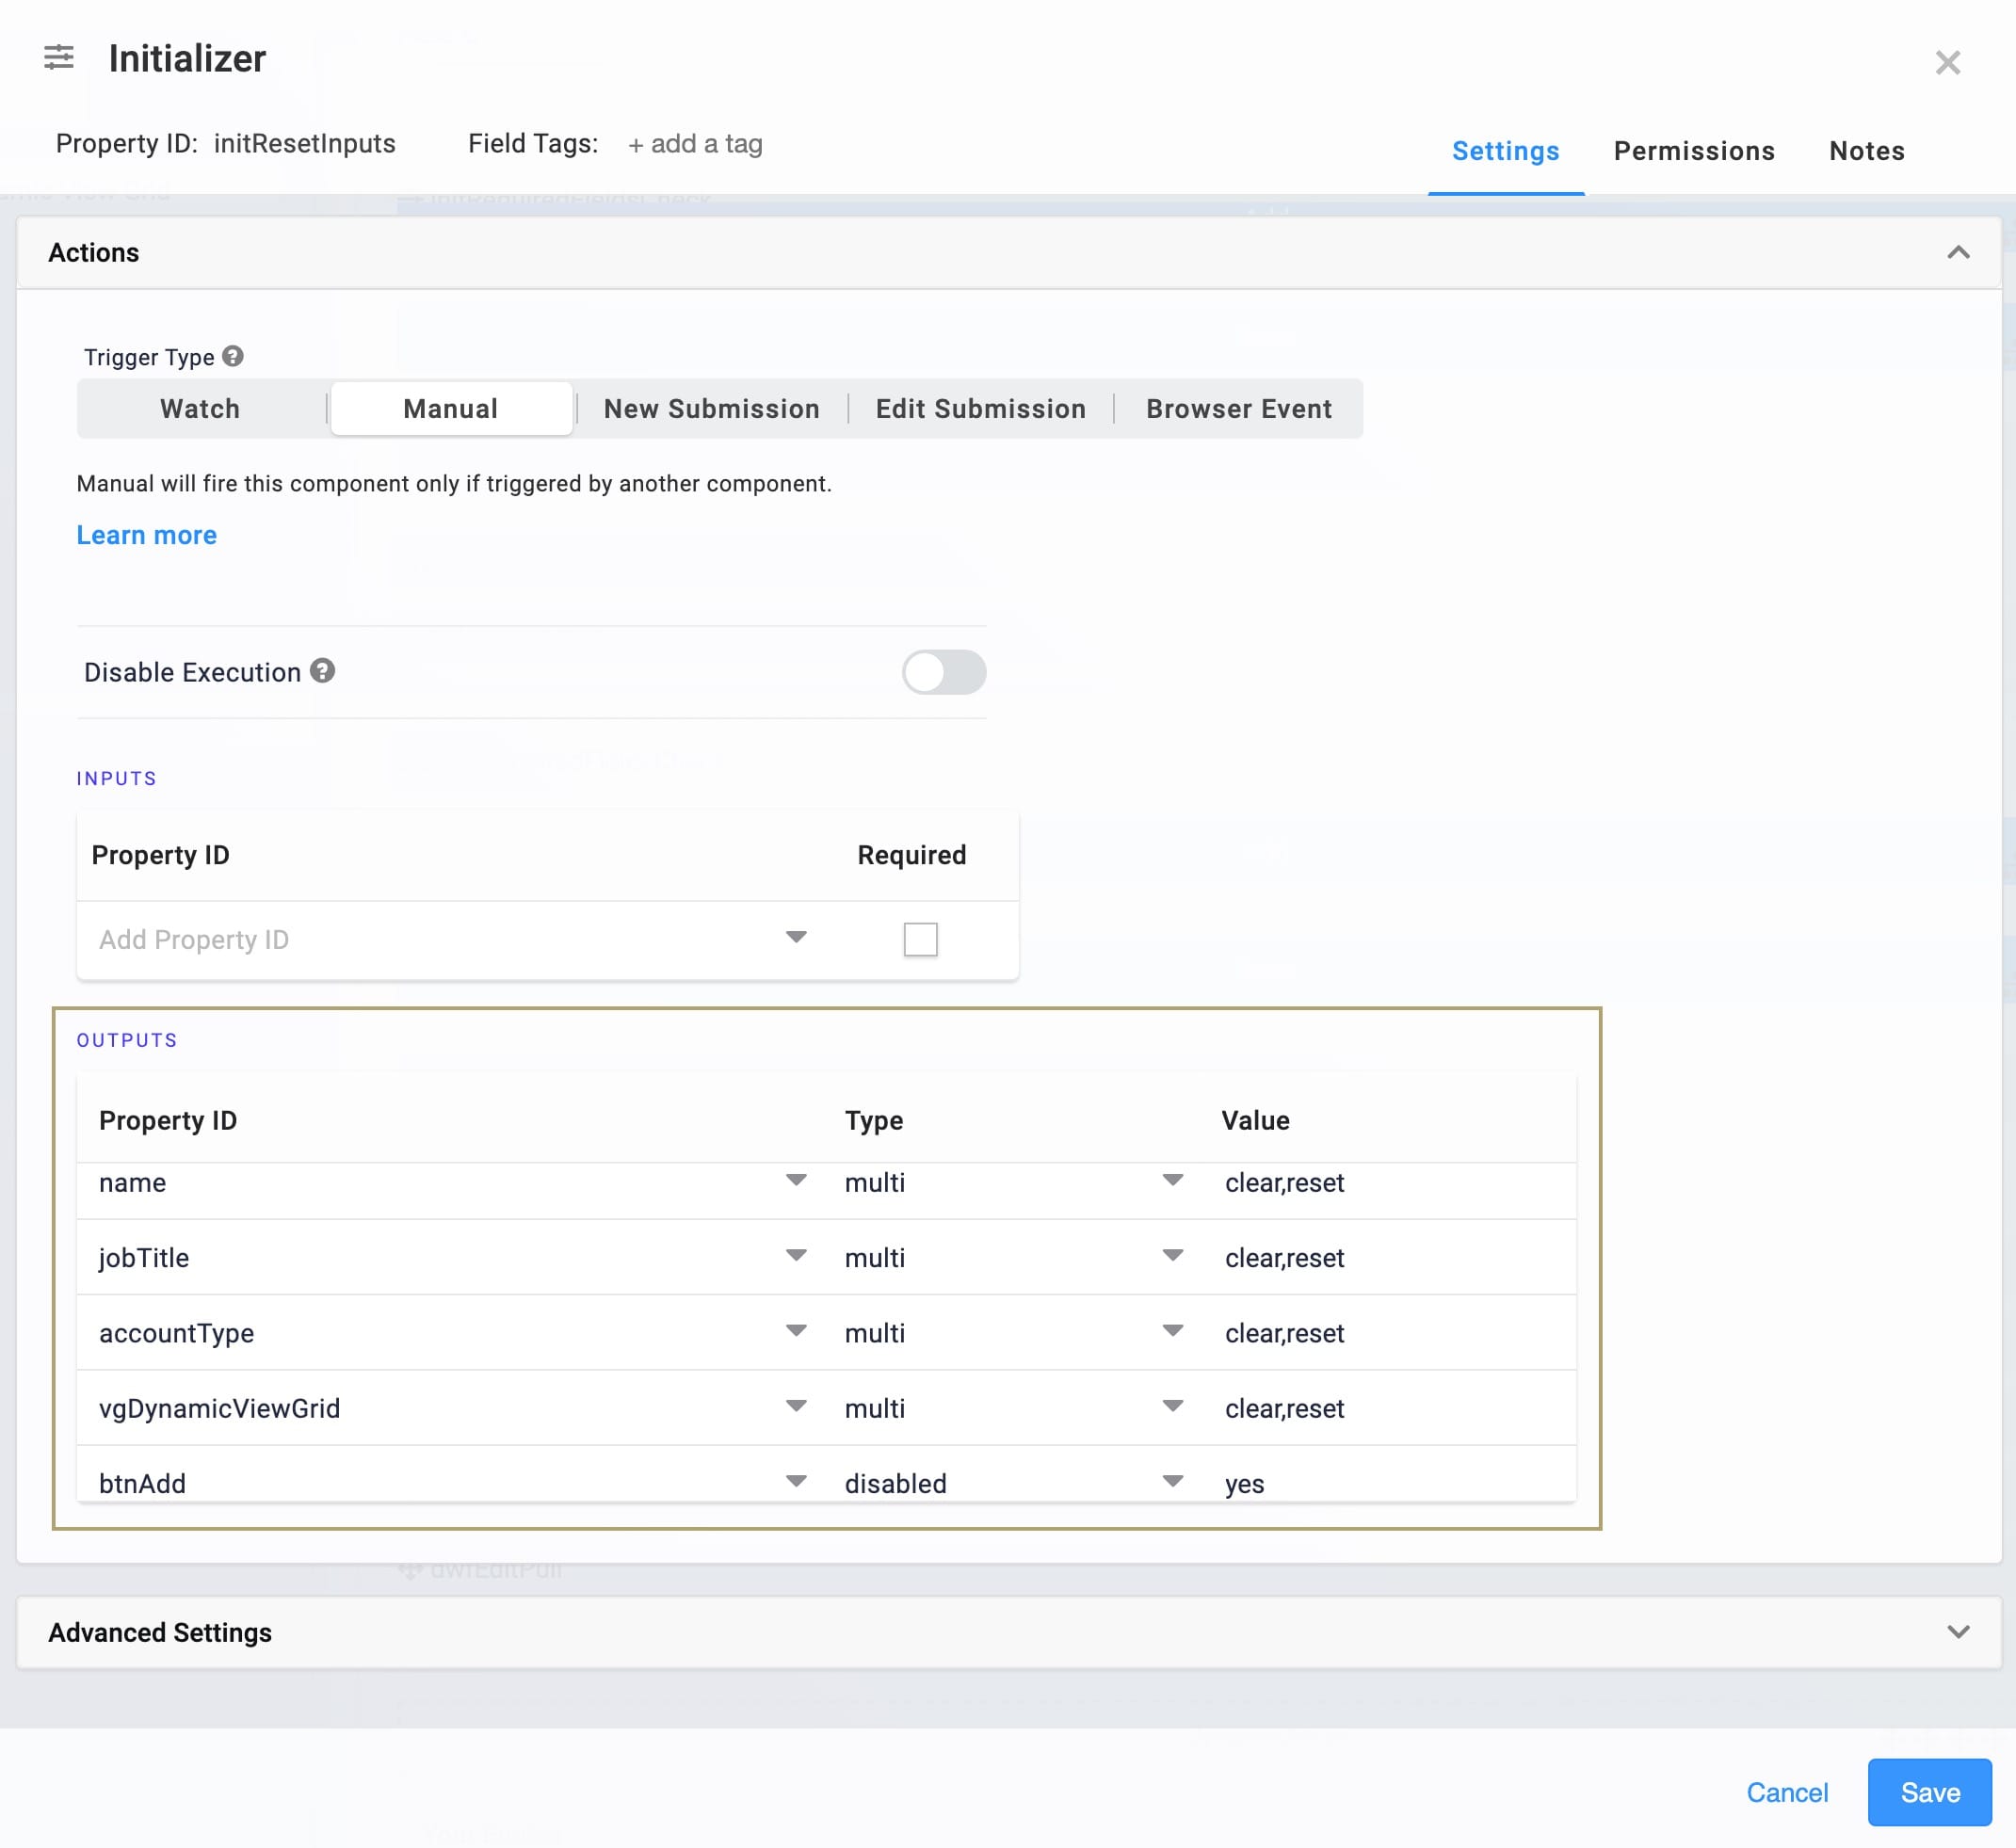Viewport: 2016px width, 1848px height.
Task: Check the Required checkbox in Inputs
Action: coord(920,939)
